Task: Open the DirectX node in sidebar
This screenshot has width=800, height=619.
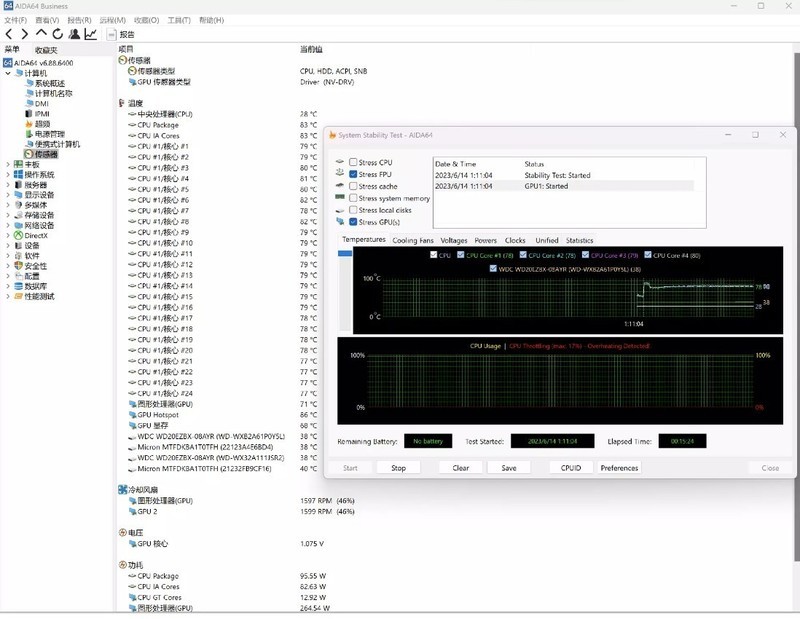Action: click(36, 235)
